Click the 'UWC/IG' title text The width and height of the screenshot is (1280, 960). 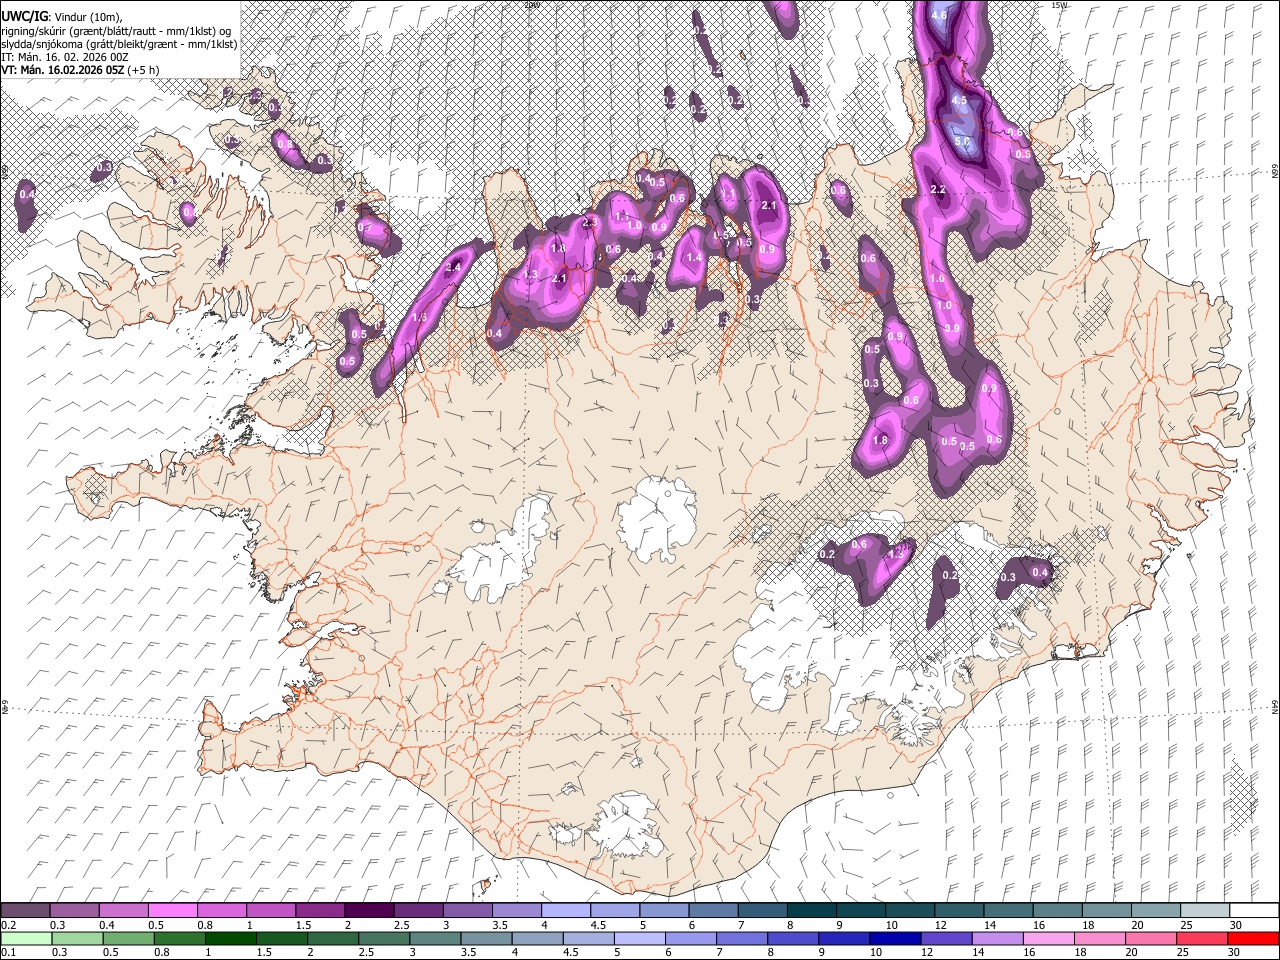[x=23, y=16]
